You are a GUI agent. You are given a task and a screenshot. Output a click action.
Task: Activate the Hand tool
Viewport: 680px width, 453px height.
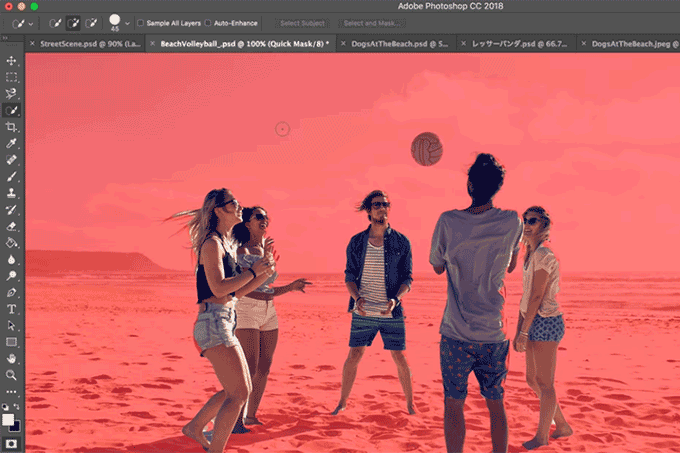coord(12,357)
